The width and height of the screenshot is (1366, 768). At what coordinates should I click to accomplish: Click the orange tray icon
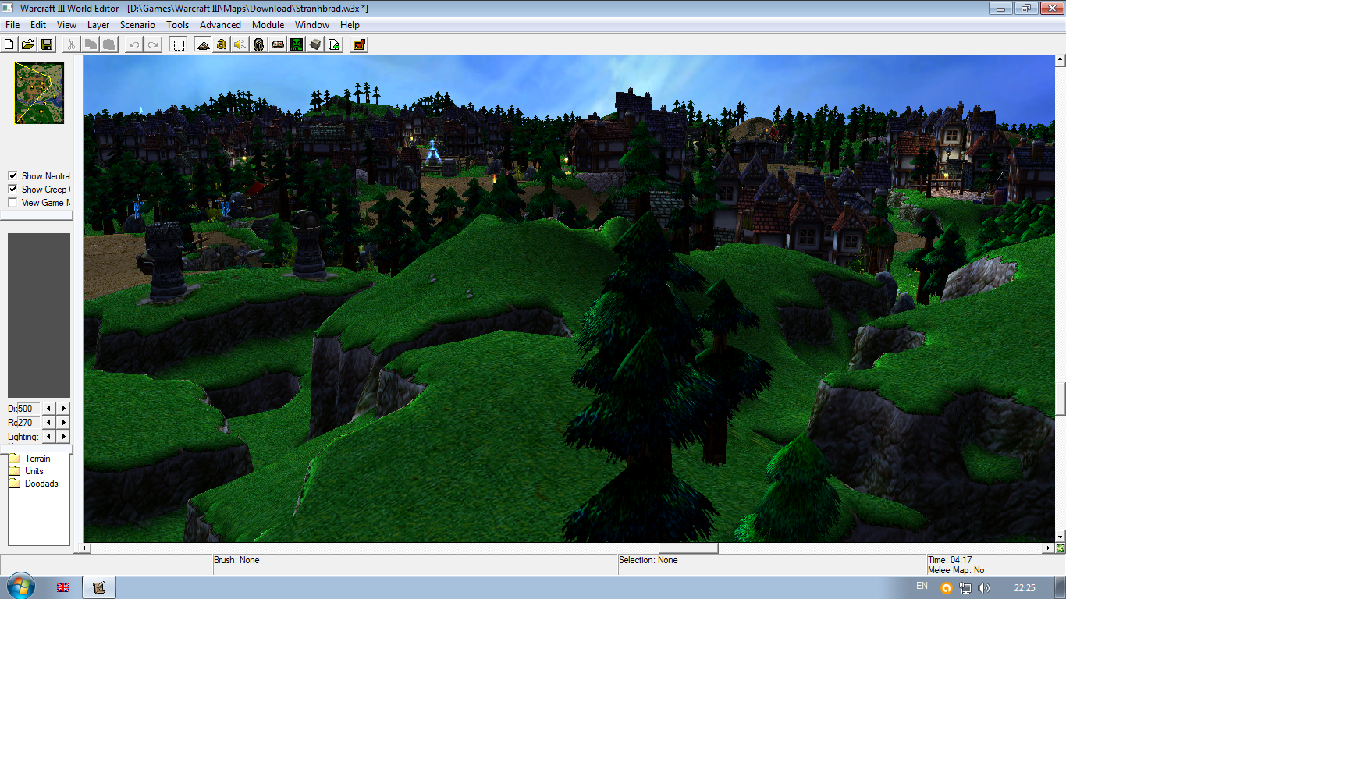[x=946, y=588]
